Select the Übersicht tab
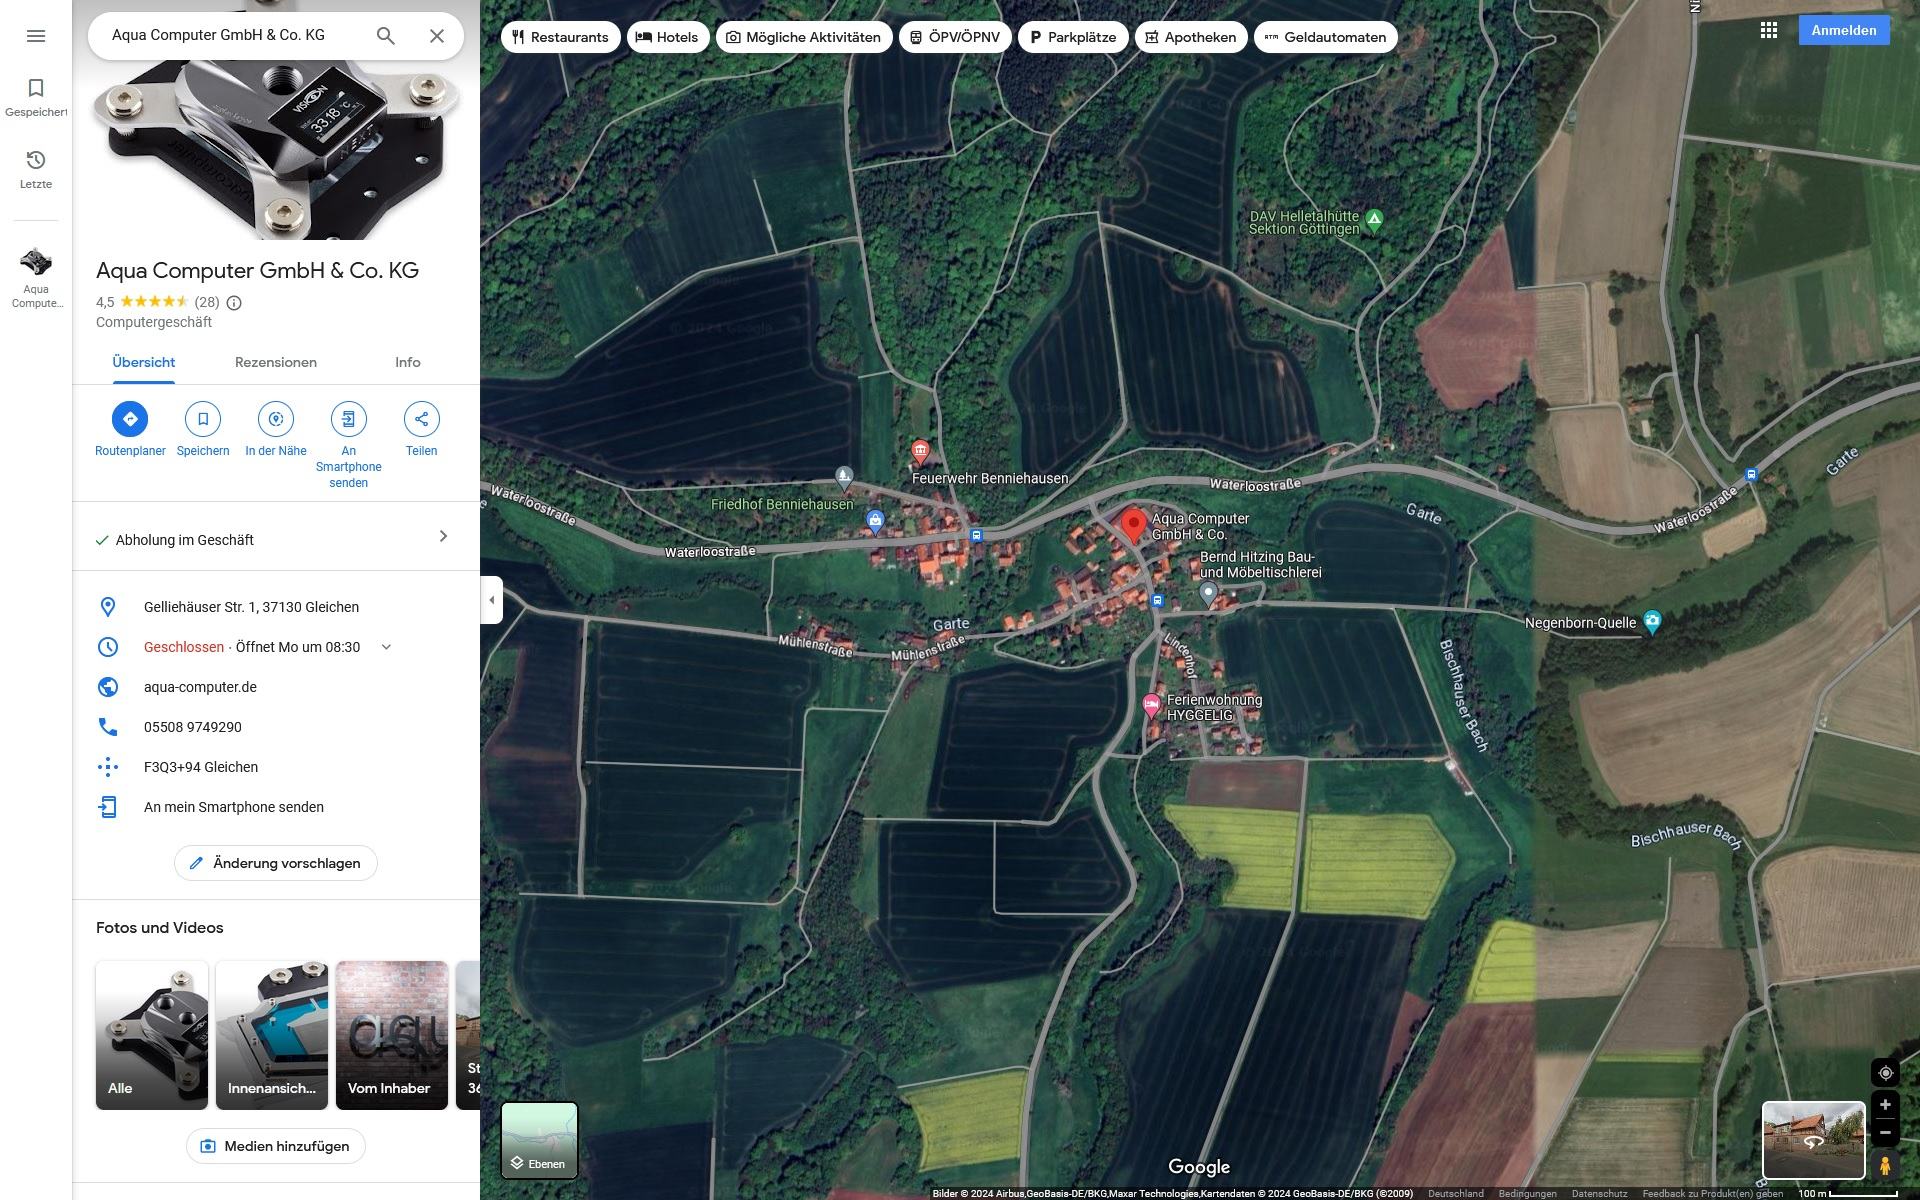 click(x=144, y=362)
